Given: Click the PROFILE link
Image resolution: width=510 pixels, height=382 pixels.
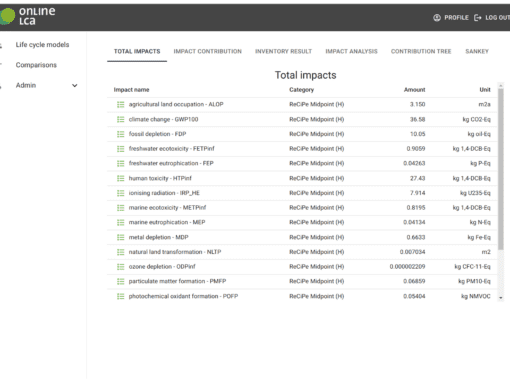Looking at the screenshot, I should (456, 18).
